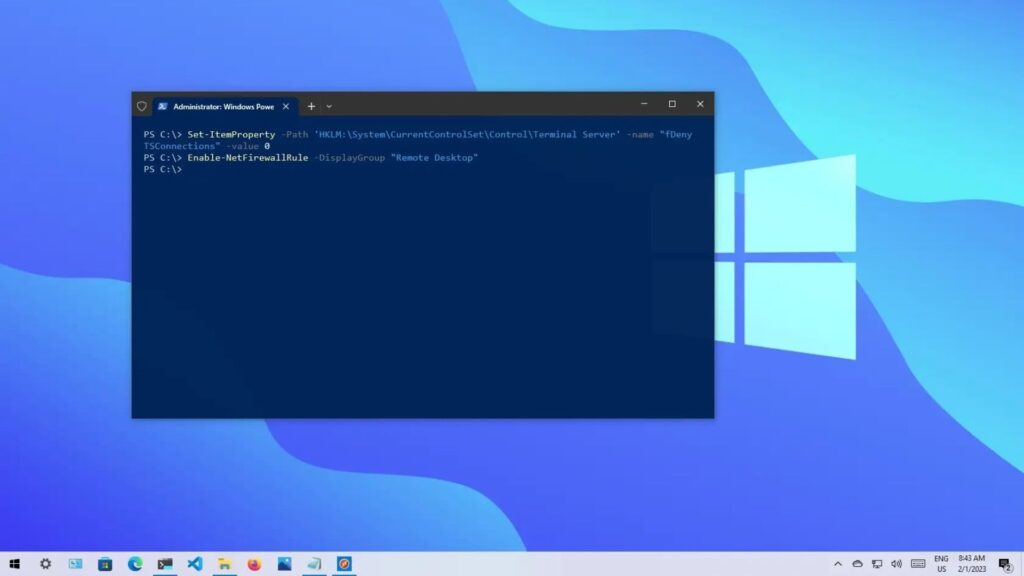The image size is (1024, 576).
Task: Launch Microsoft Store from the taskbar
Action: tap(105, 564)
